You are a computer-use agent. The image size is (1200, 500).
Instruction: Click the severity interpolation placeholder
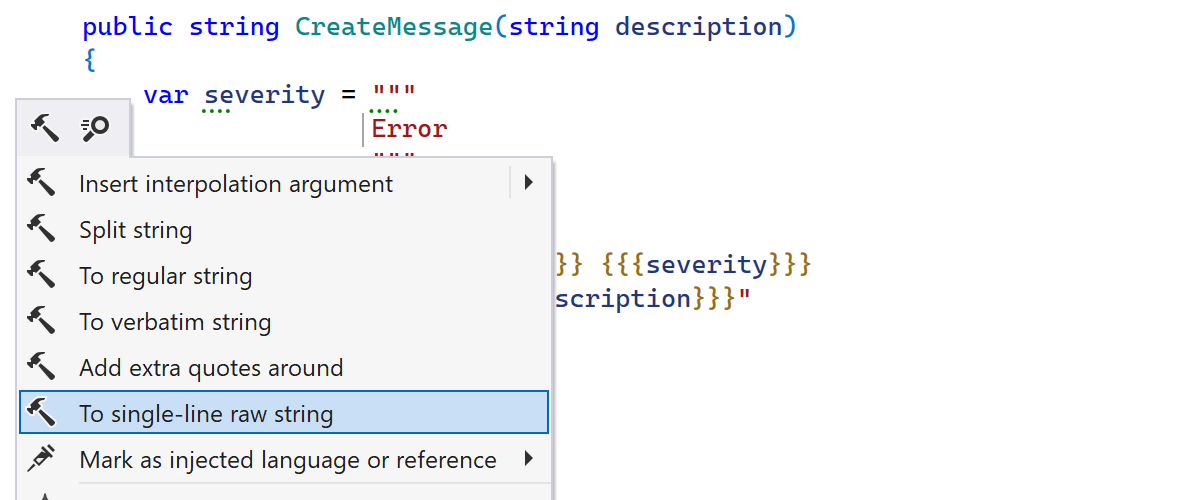707,265
